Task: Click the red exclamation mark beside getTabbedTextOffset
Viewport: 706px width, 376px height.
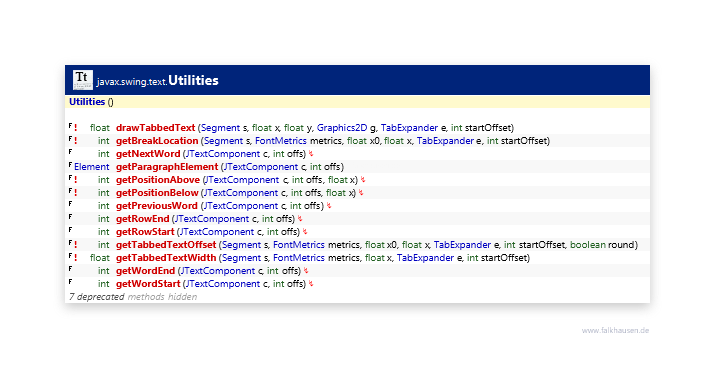Action: 76,245
